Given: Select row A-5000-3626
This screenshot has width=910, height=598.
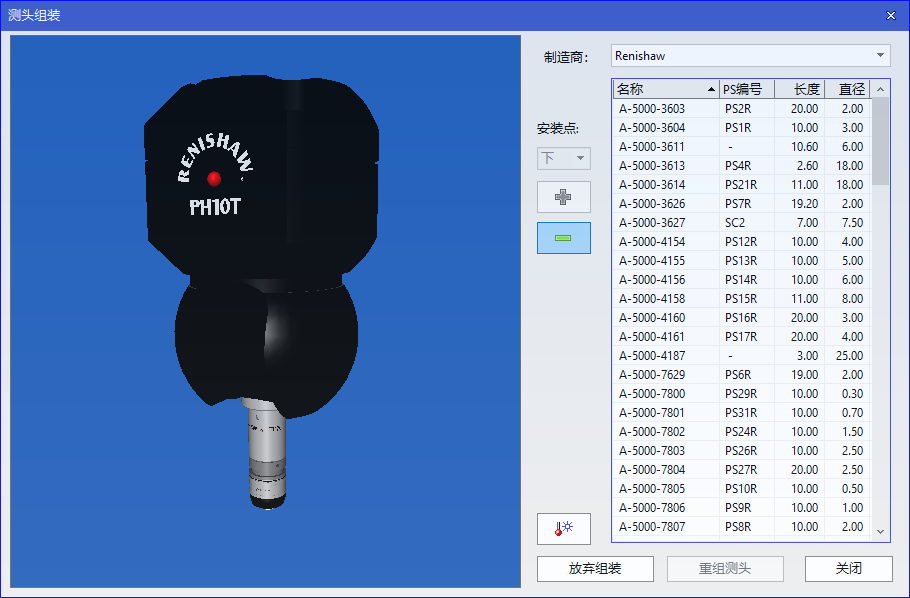Looking at the screenshot, I should point(742,204).
